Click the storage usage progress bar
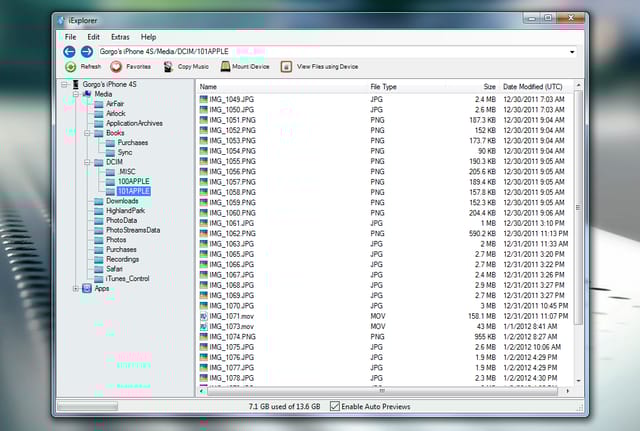This screenshot has width=640, height=431. [x=87, y=406]
